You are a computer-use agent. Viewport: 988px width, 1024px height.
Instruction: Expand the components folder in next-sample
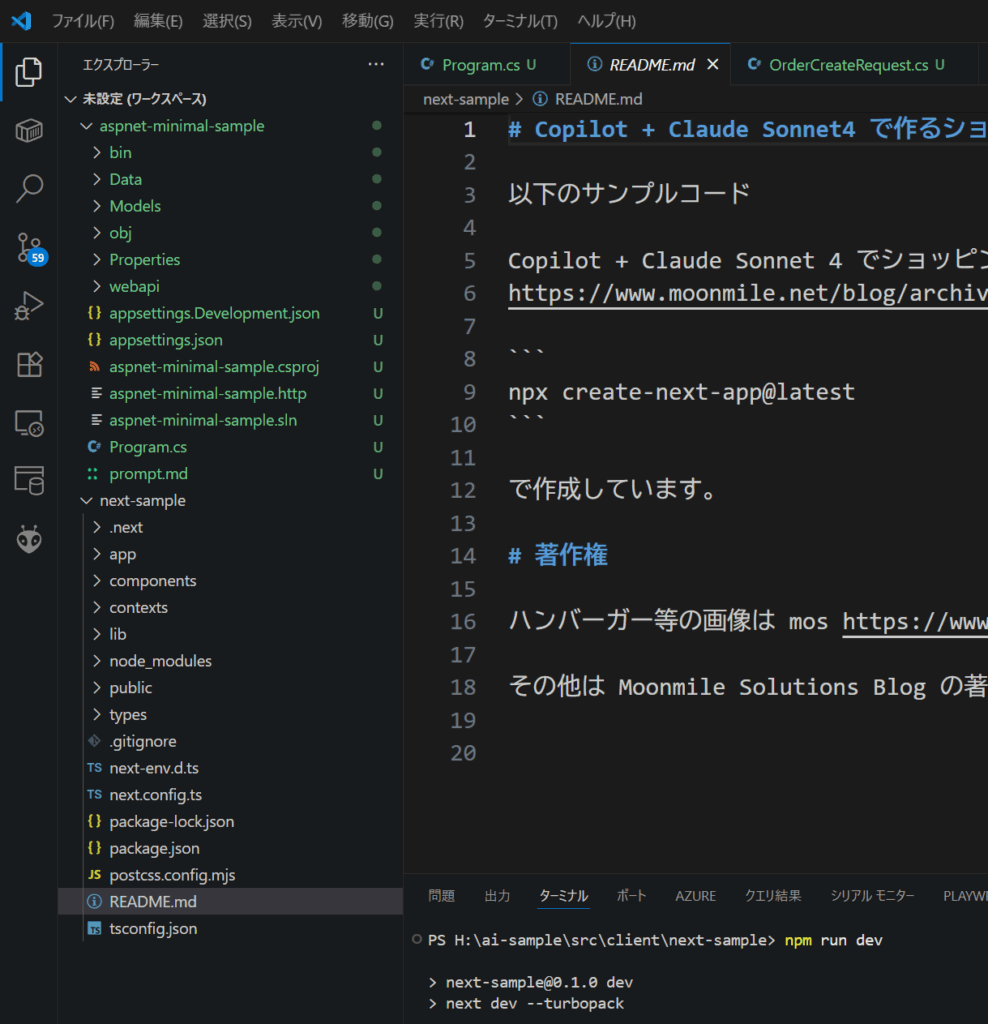152,581
